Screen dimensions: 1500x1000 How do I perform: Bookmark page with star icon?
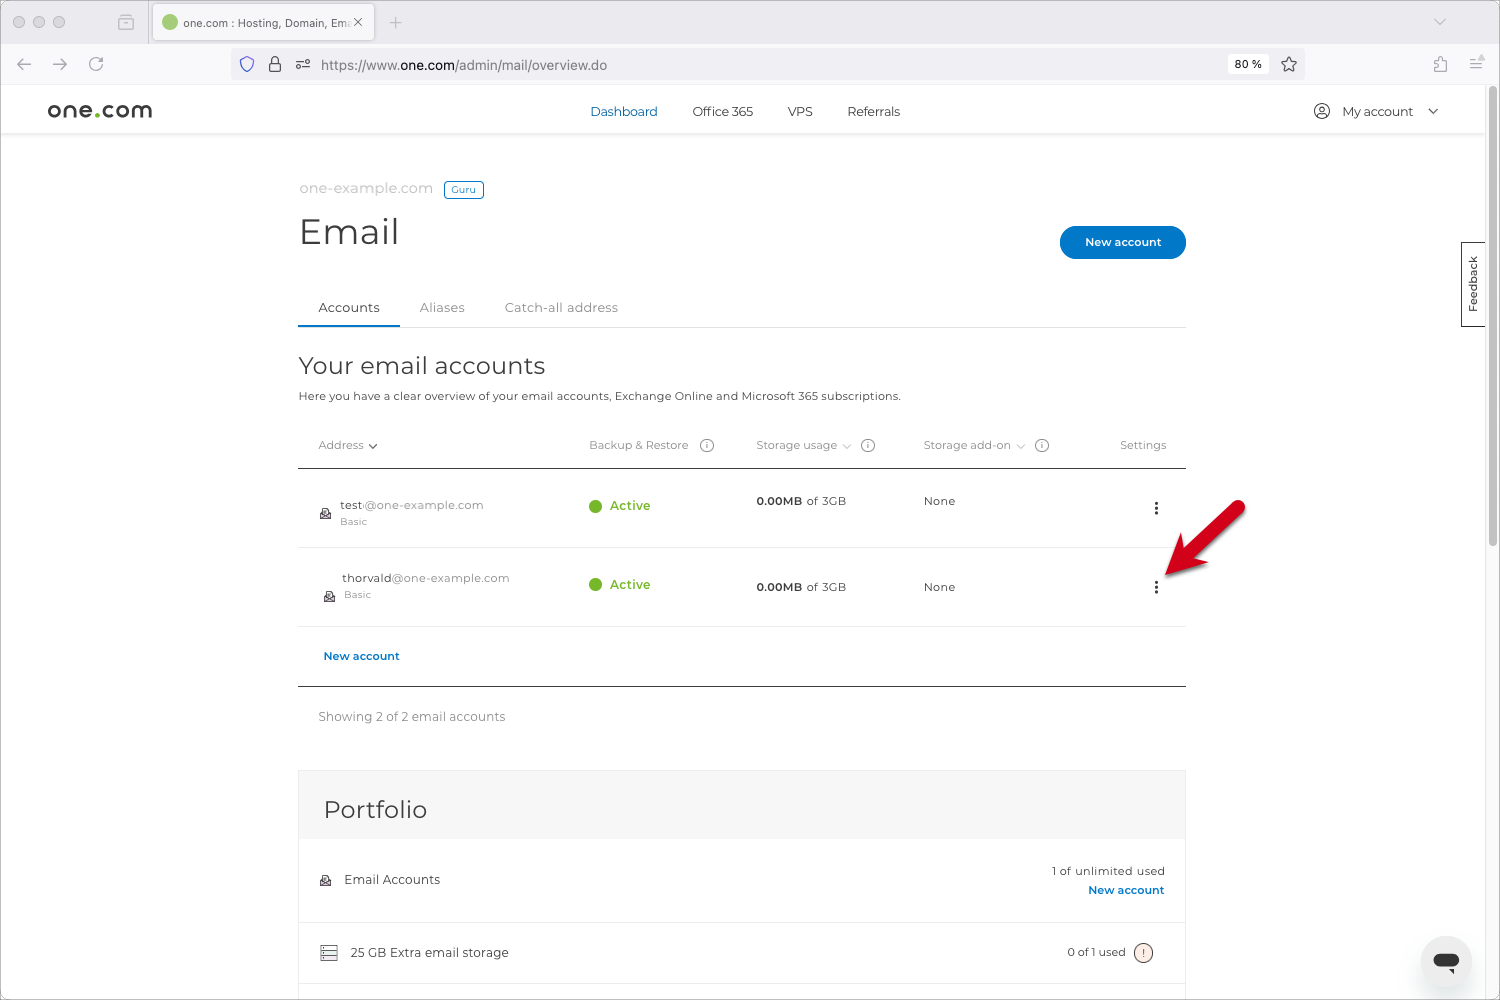pos(1289,65)
